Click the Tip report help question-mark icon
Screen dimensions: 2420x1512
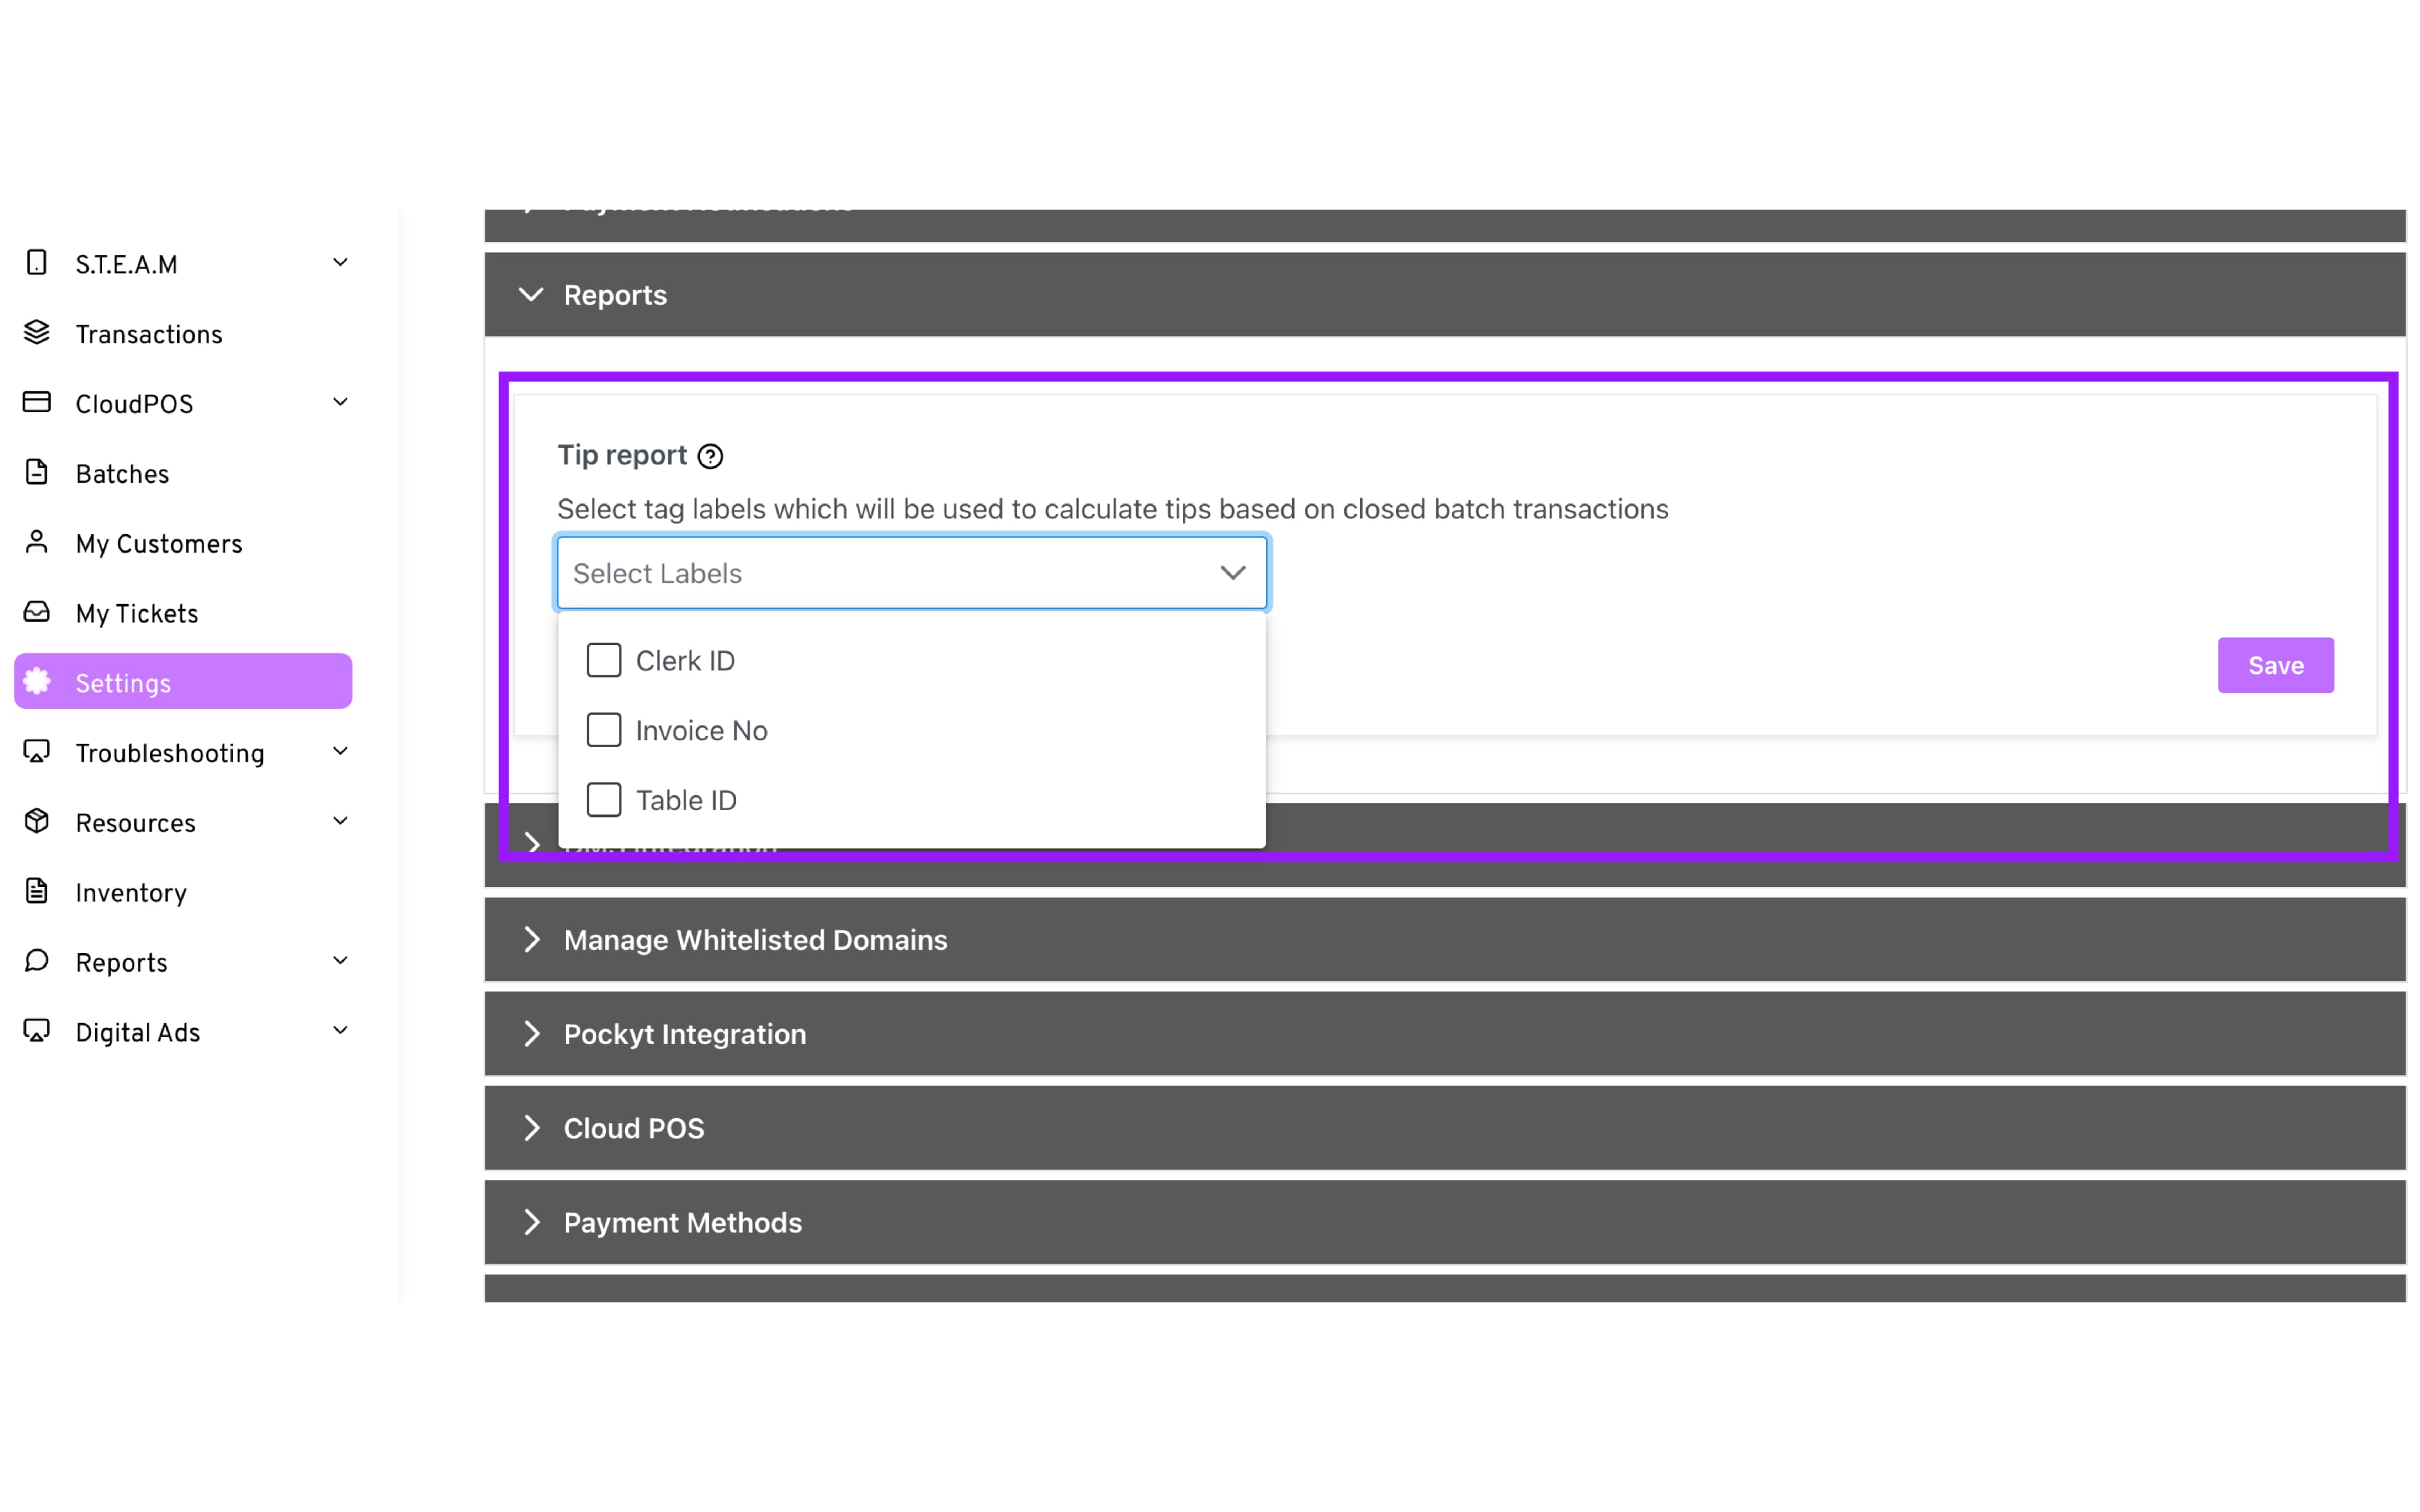[x=710, y=456]
